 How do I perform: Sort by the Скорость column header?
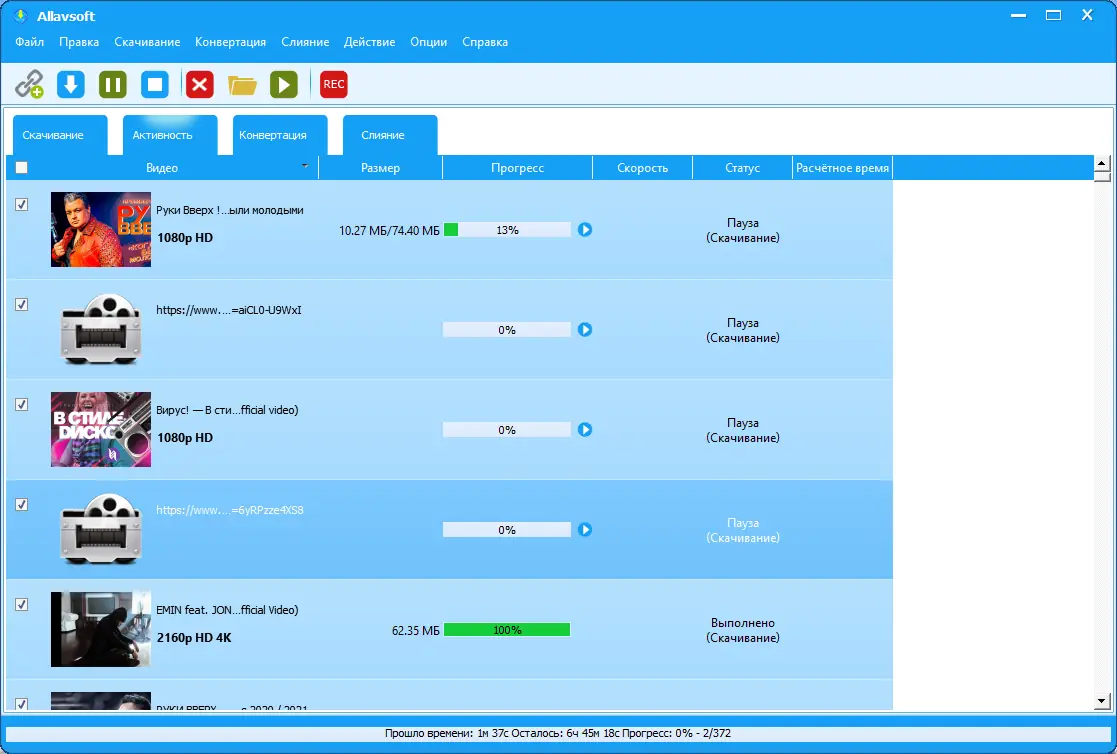point(643,167)
